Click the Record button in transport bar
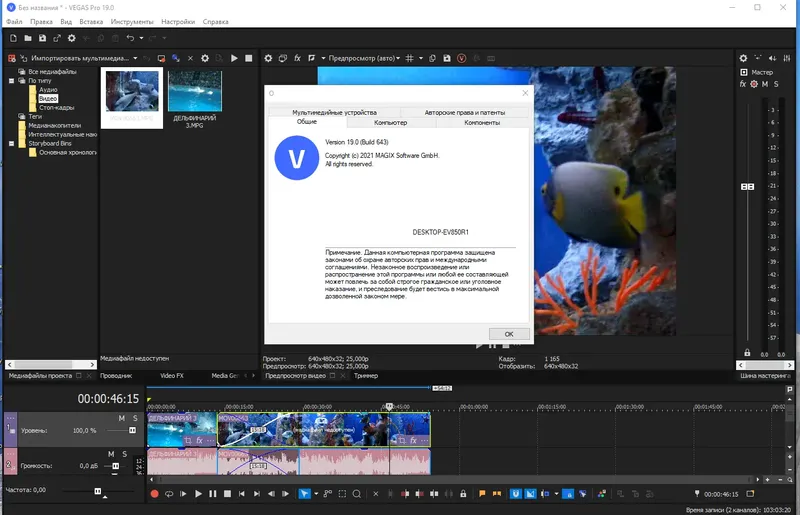 (x=155, y=494)
